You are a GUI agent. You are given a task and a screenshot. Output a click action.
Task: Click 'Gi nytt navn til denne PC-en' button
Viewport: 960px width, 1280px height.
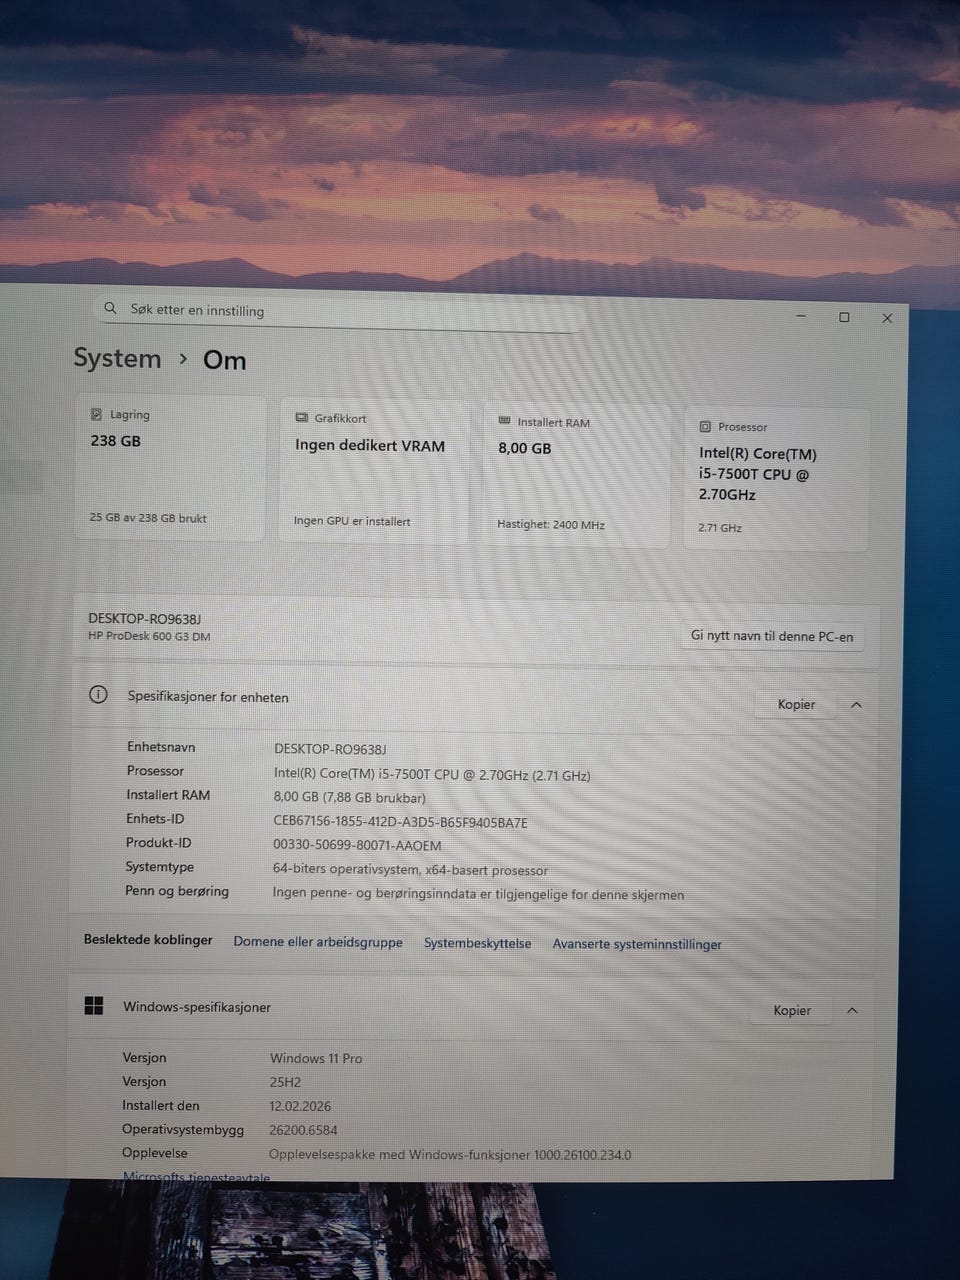(x=772, y=636)
